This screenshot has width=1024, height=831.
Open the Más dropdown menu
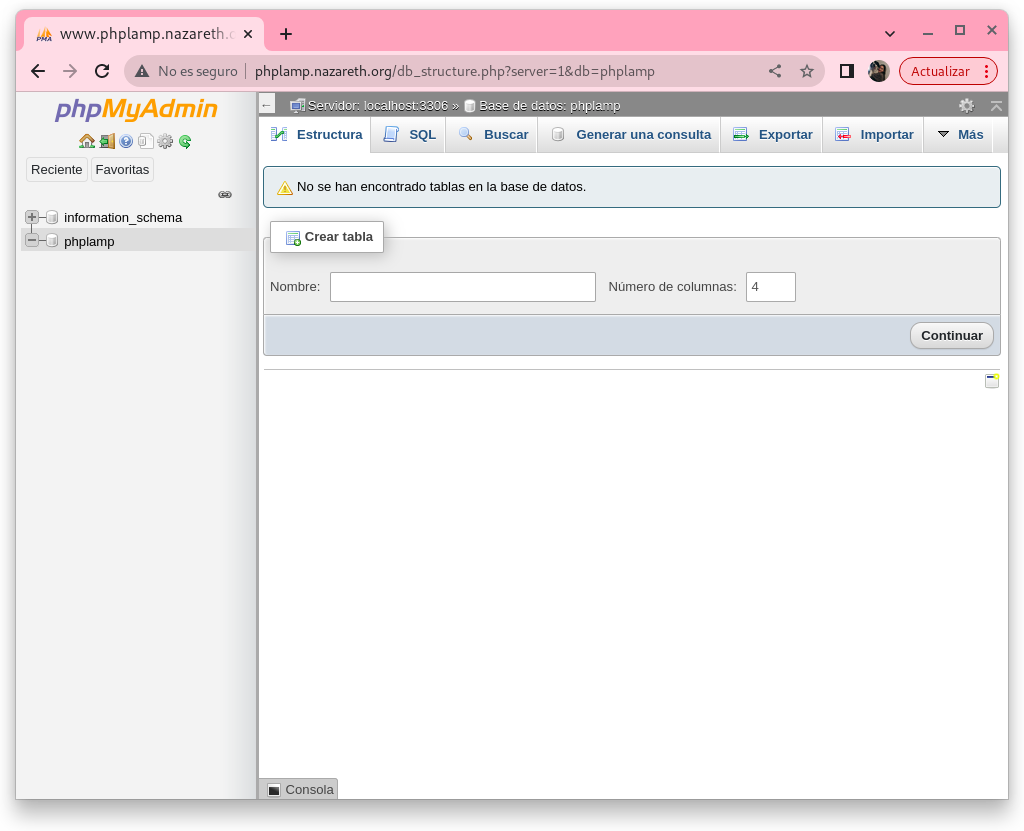960,135
